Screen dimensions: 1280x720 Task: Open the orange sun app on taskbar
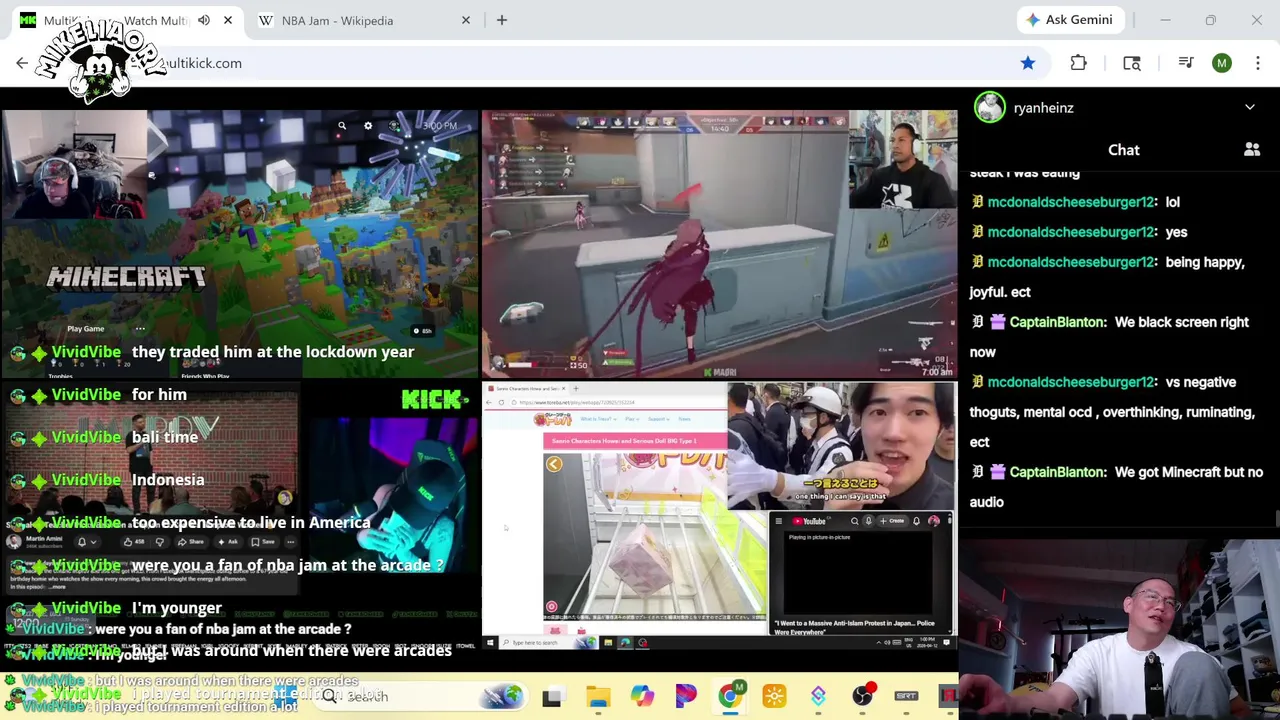click(774, 696)
